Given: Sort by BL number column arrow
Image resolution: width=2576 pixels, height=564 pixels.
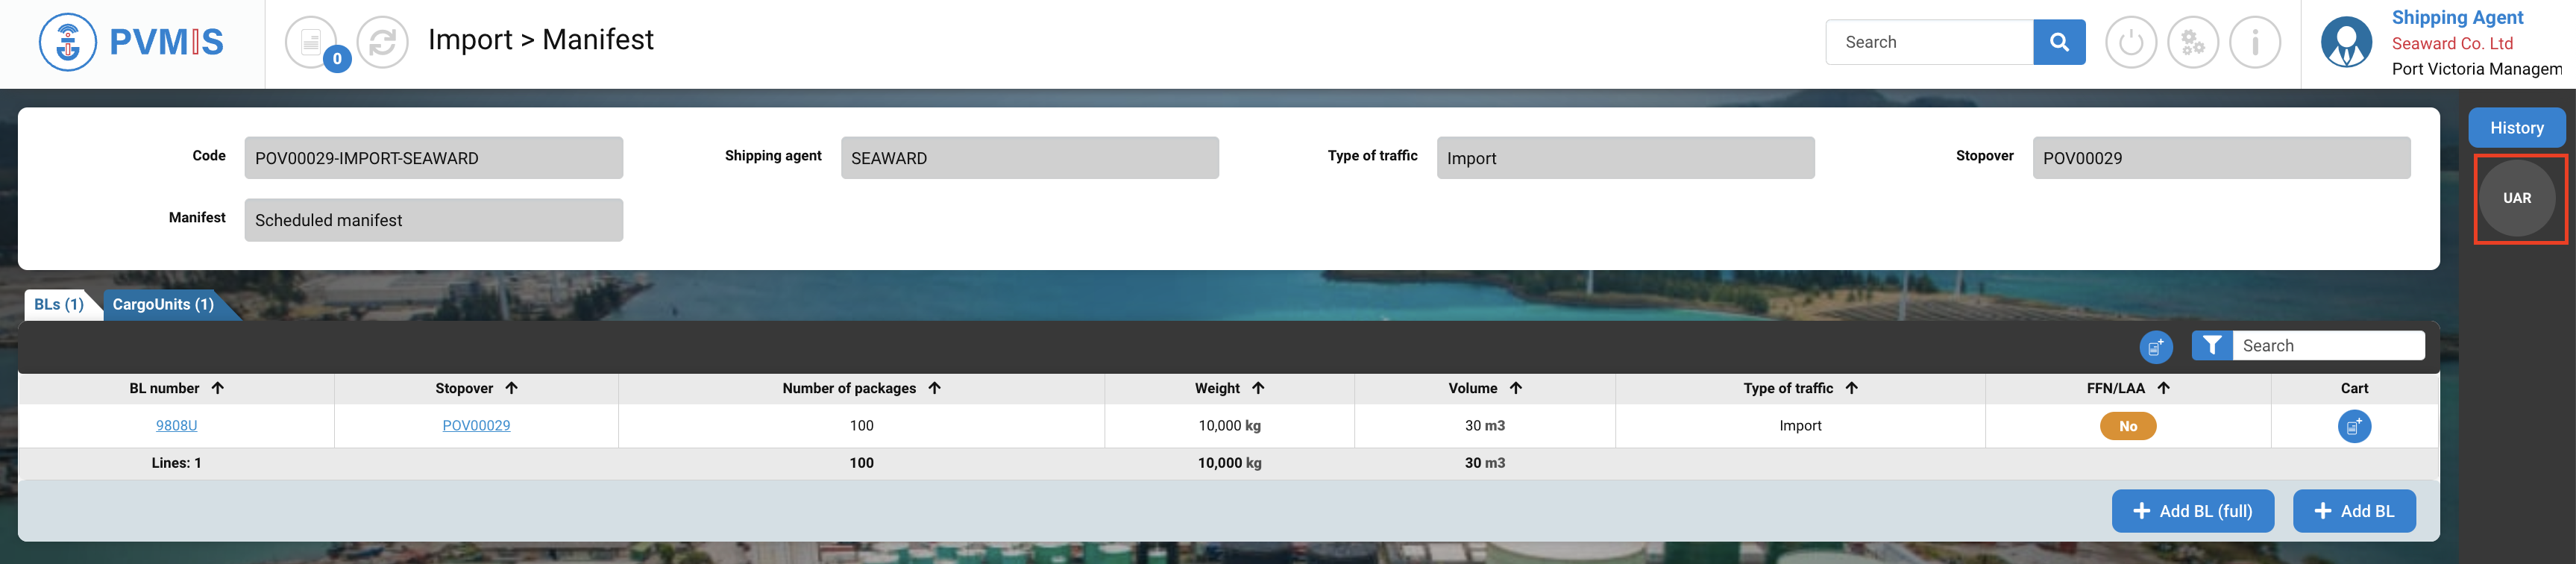Looking at the screenshot, I should (218, 388).
